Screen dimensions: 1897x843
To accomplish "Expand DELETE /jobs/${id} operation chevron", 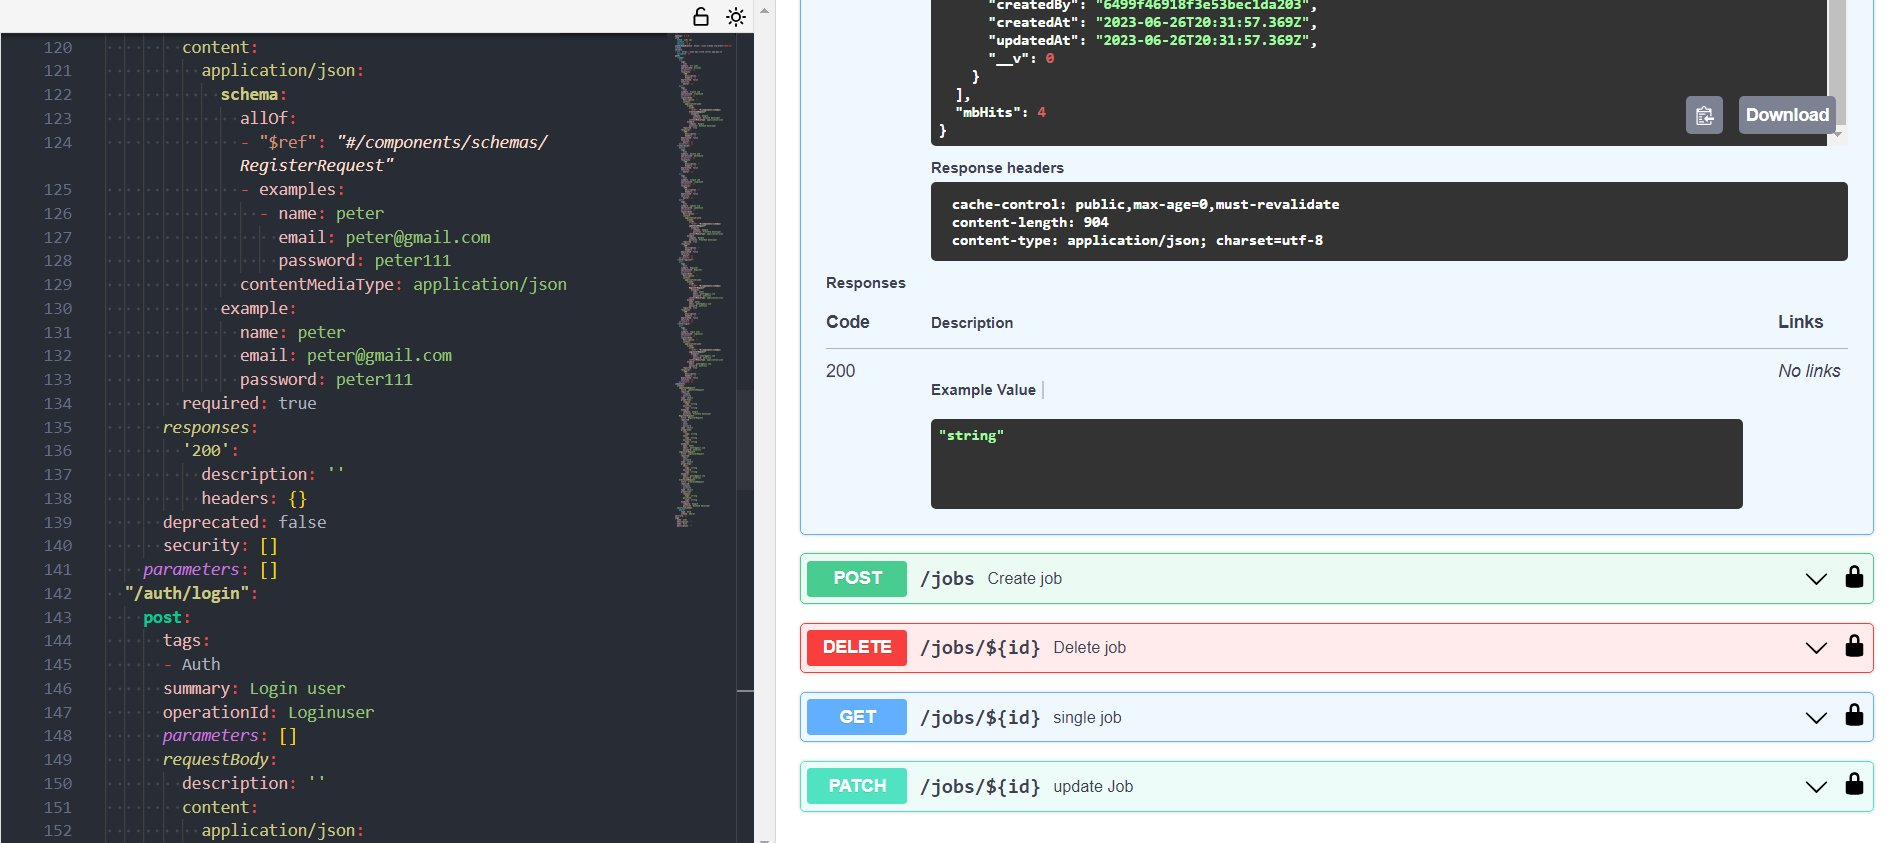I will (1816, 648).
